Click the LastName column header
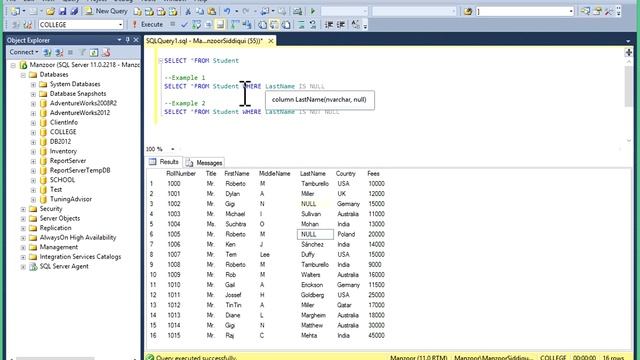The width and height of the screenshot is (640, 360). (313, 174)
